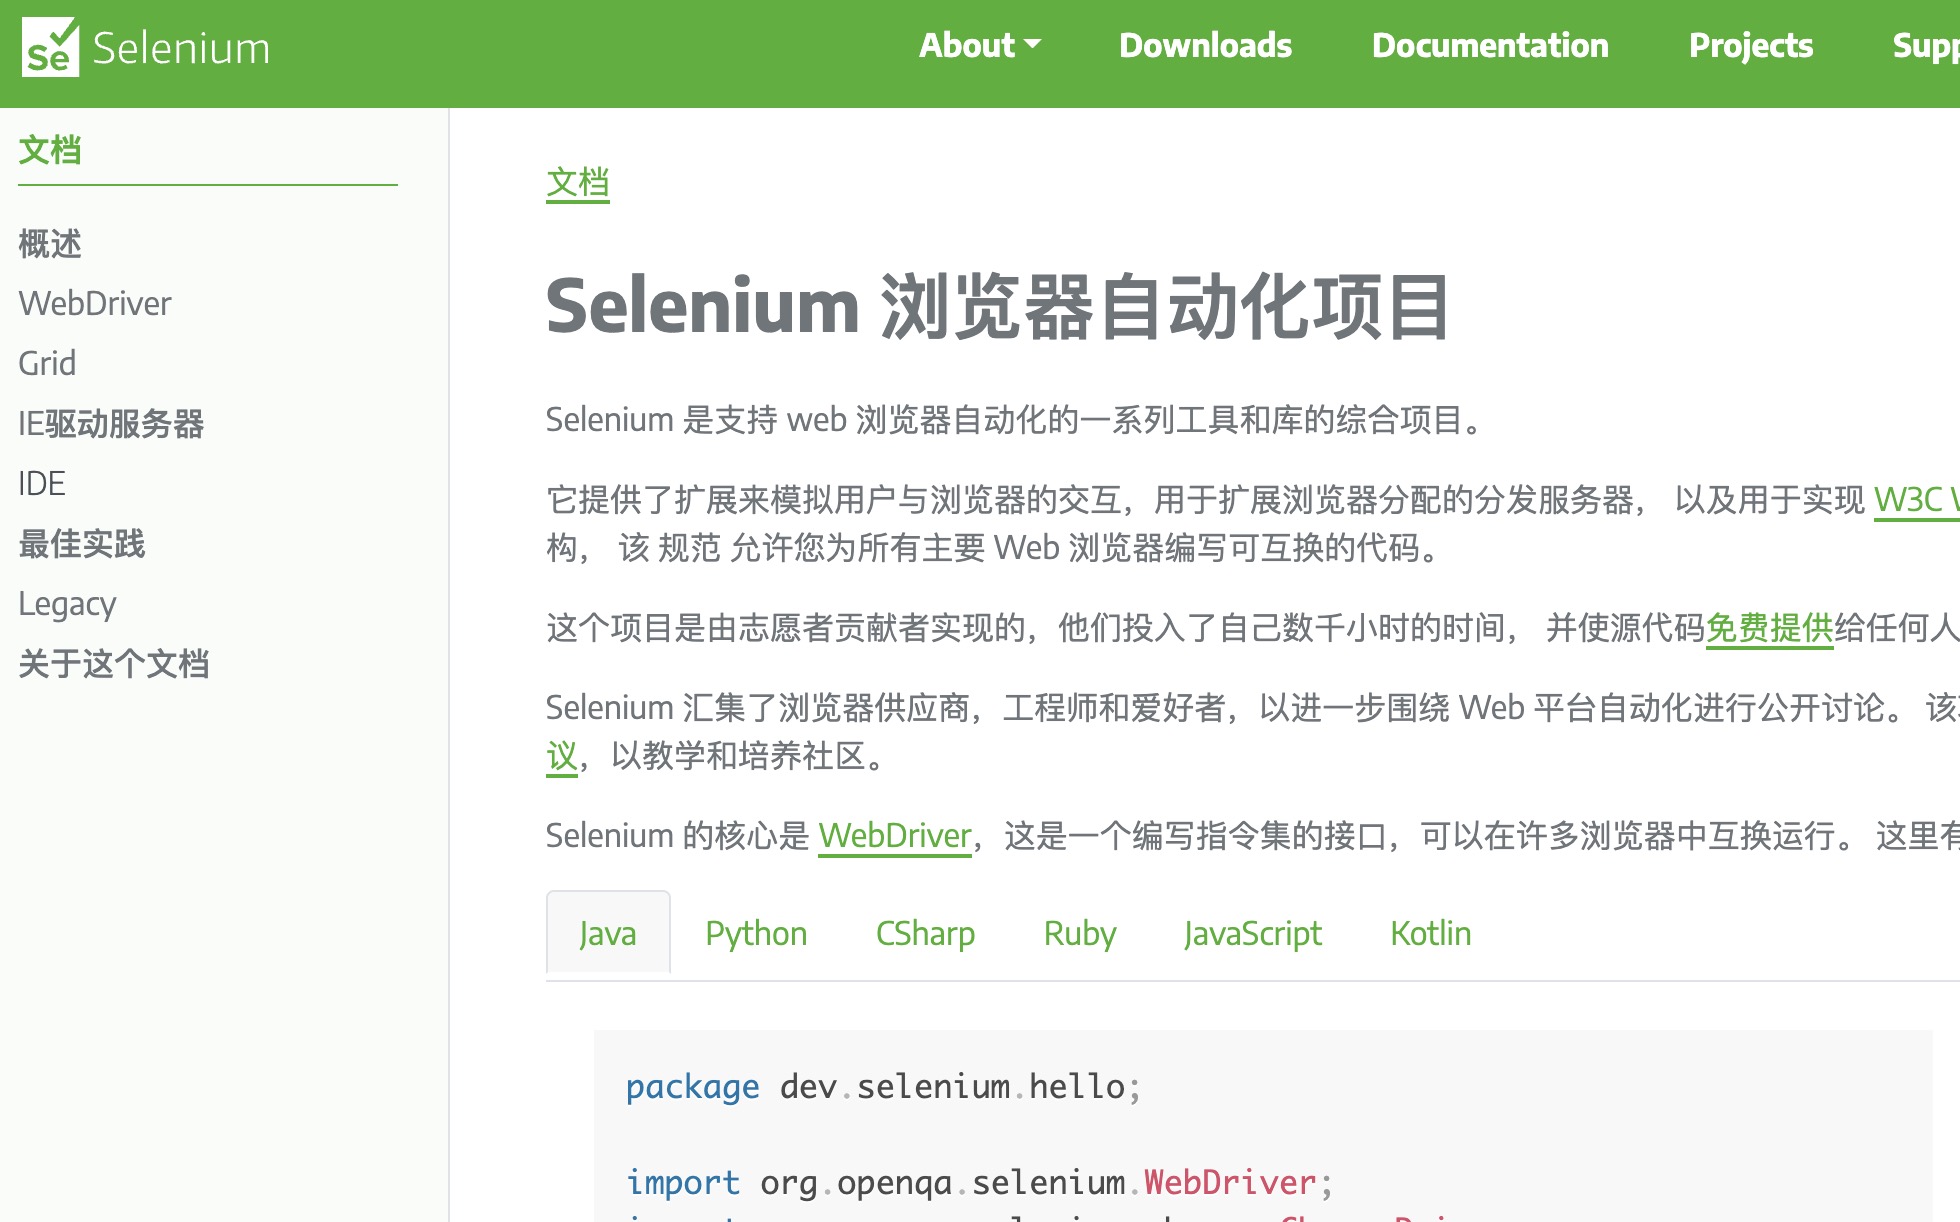Image resolution: width=1960 pixels, height=1222 pixels.
Task: Select the Kotlin code tab
Action: coord(1430,934)
